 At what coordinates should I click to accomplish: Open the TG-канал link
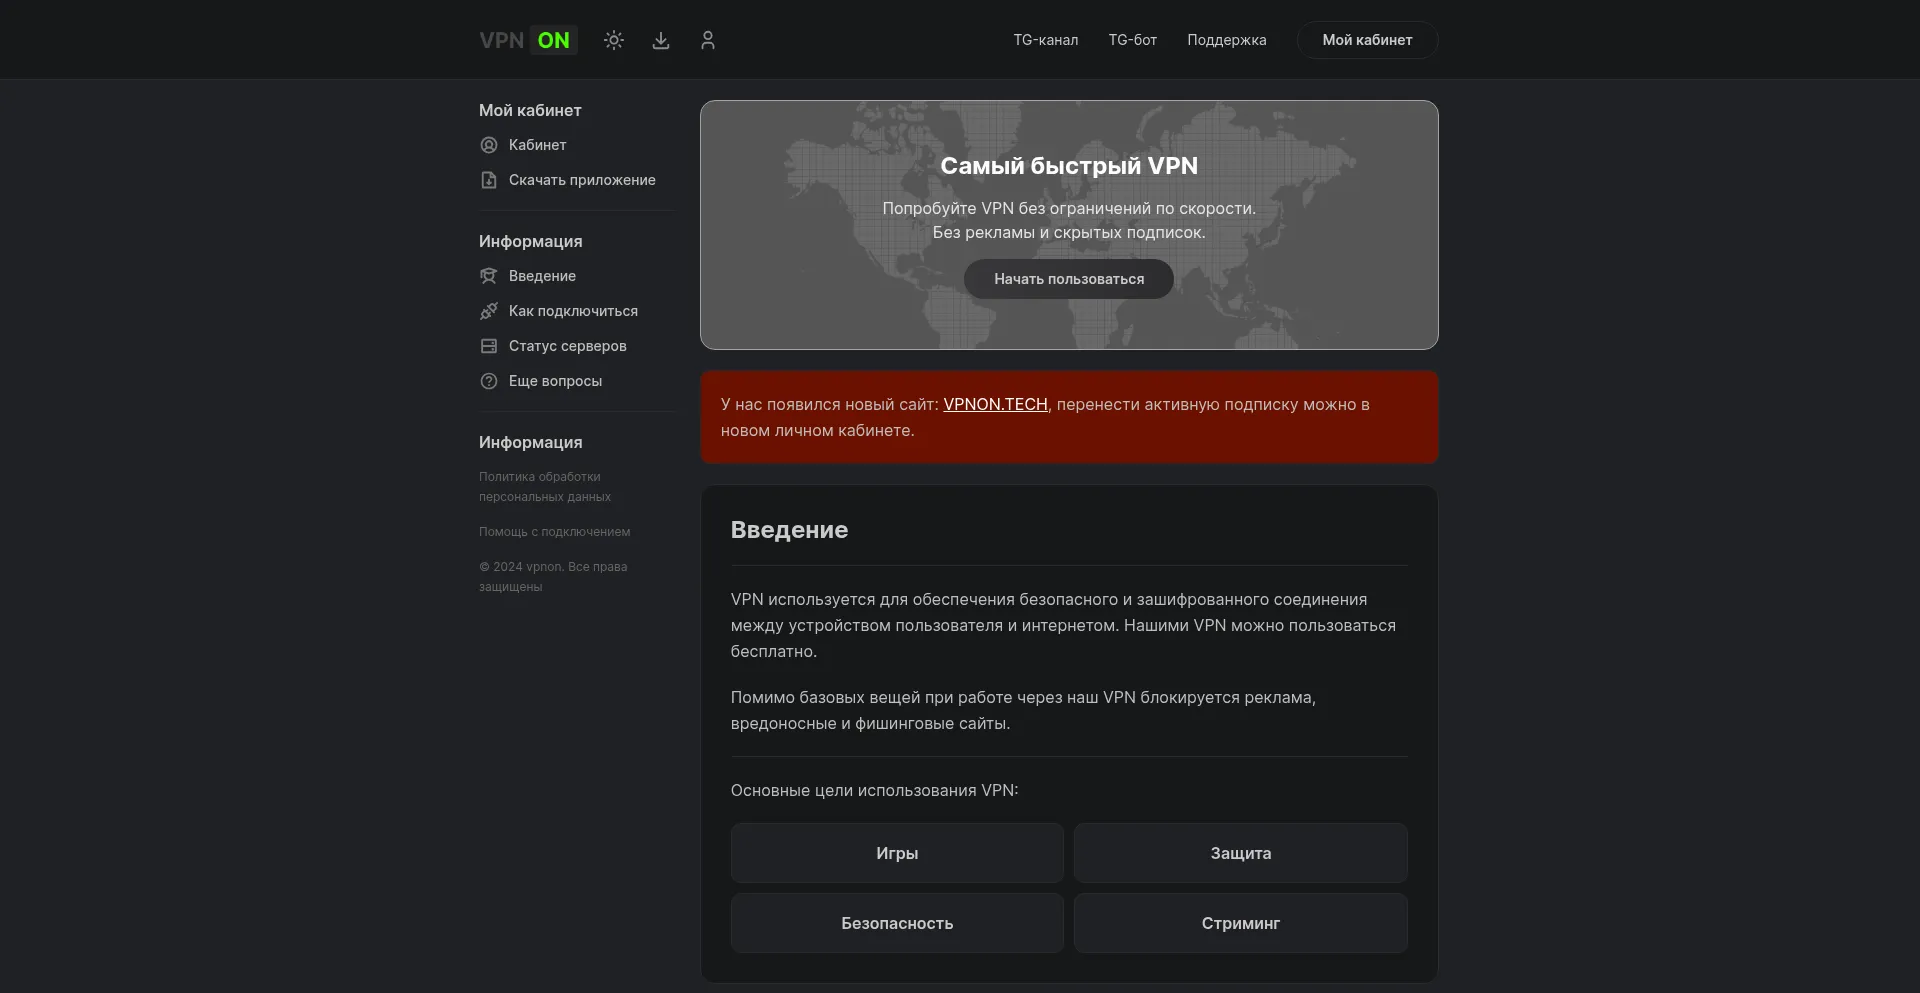coord(1046,40)
